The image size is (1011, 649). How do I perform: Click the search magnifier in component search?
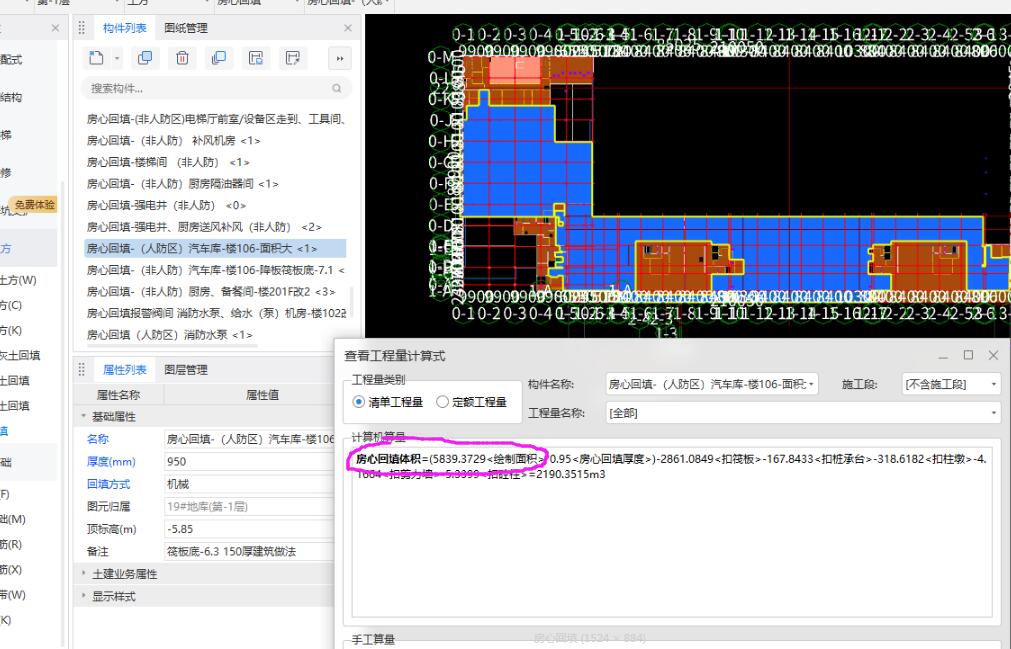tap(337, 88)
